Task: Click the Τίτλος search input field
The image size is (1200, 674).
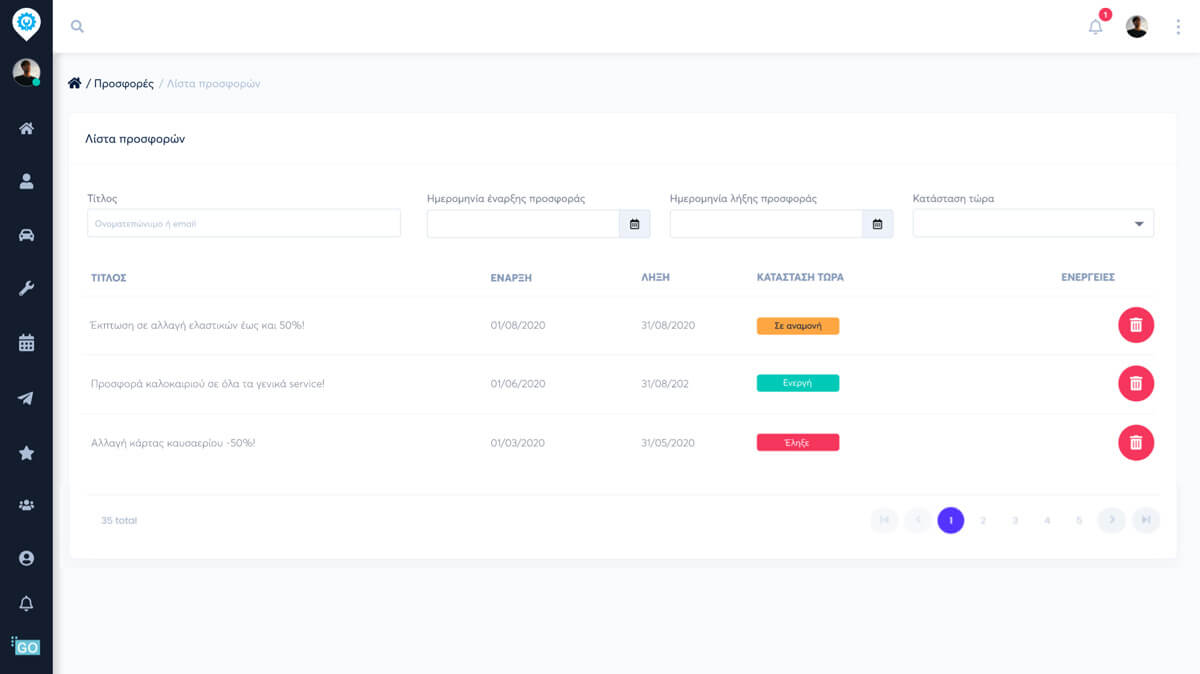Action: 243,223
